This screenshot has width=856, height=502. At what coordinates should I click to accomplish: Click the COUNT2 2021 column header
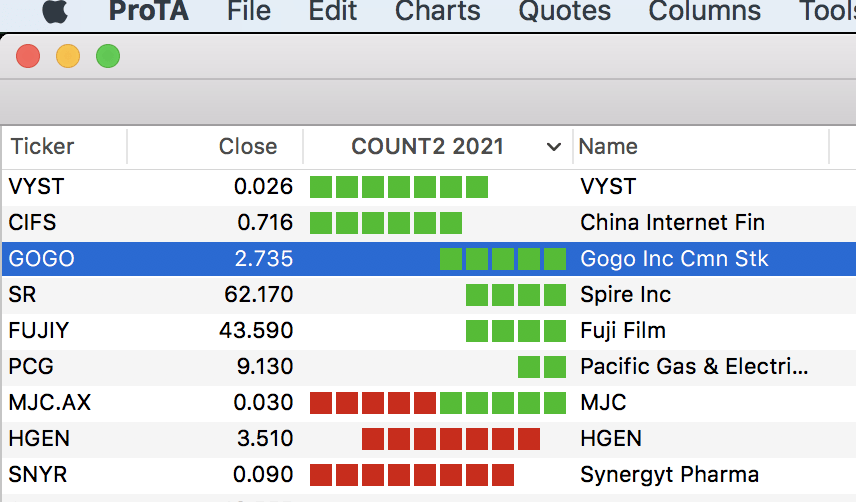(427, 146)
